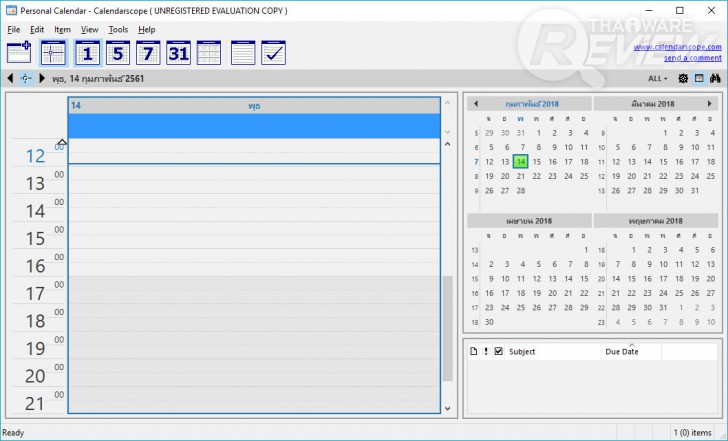This screenshot has width=728, height=441.
Task: Click the March 2018 month header
Action: tap(653, 104)
